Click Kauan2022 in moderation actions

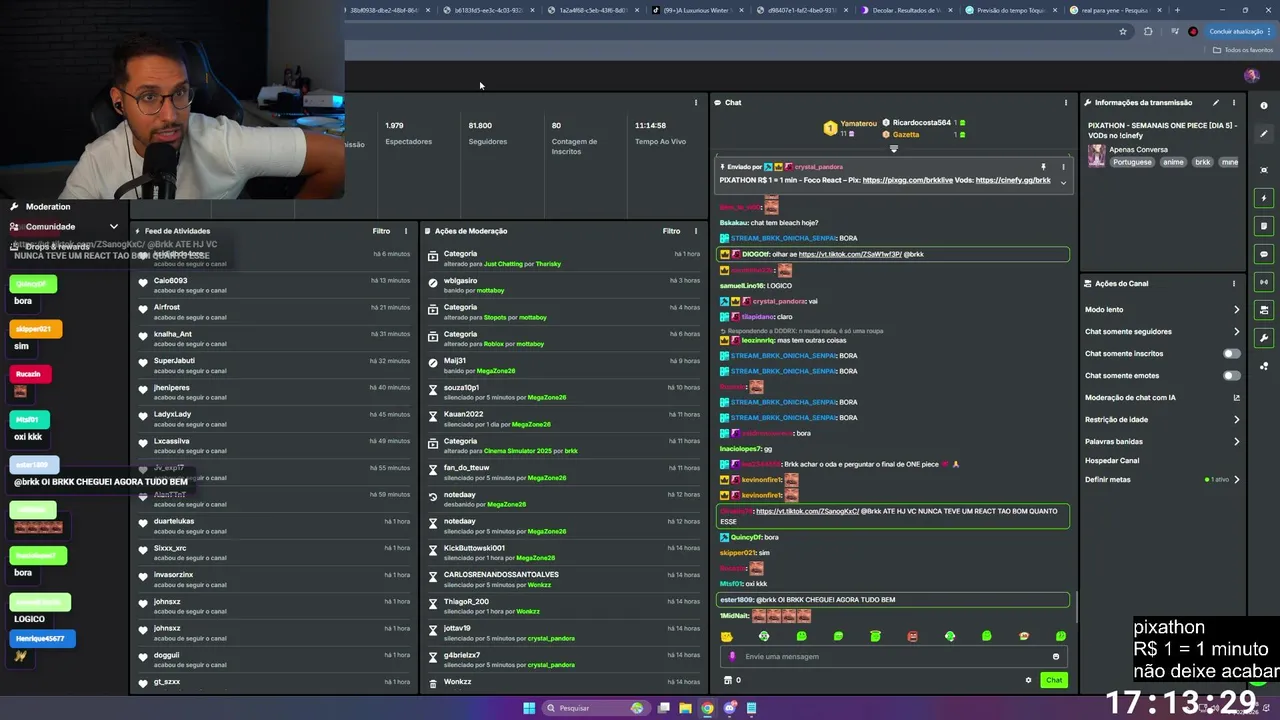463,414
